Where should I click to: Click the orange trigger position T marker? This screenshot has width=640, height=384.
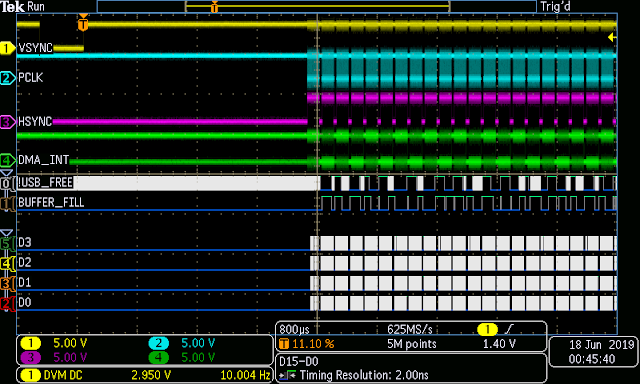point(83,23)
